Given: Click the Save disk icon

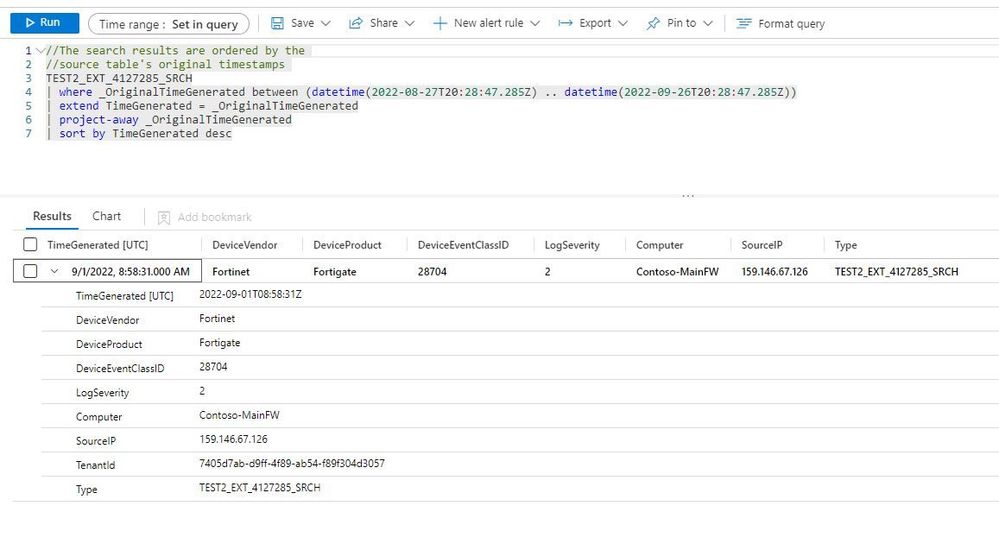Looking at the screenshot, I should click(x=277, y=24).
